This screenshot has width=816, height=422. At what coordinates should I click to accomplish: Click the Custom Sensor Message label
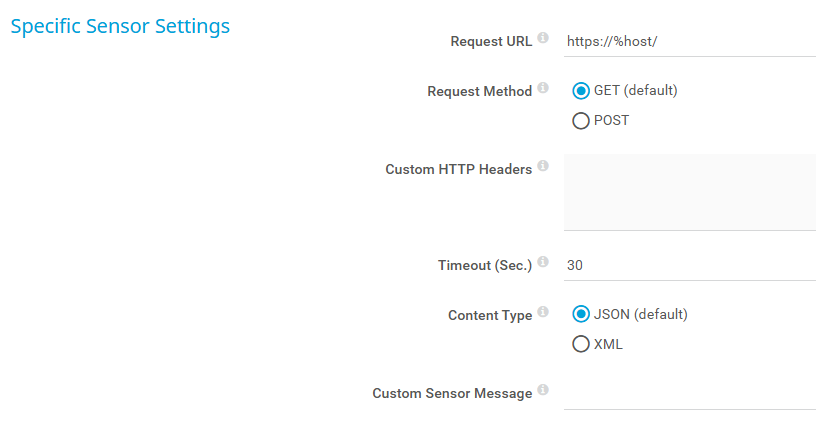pyautogui.click(x=452, y=393)
